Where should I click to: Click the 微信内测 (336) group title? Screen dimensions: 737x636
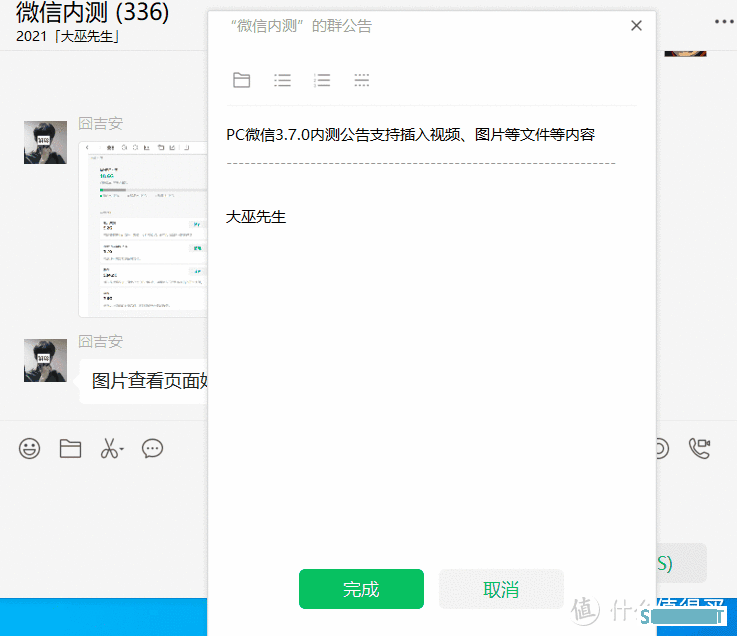coord(92,12)
